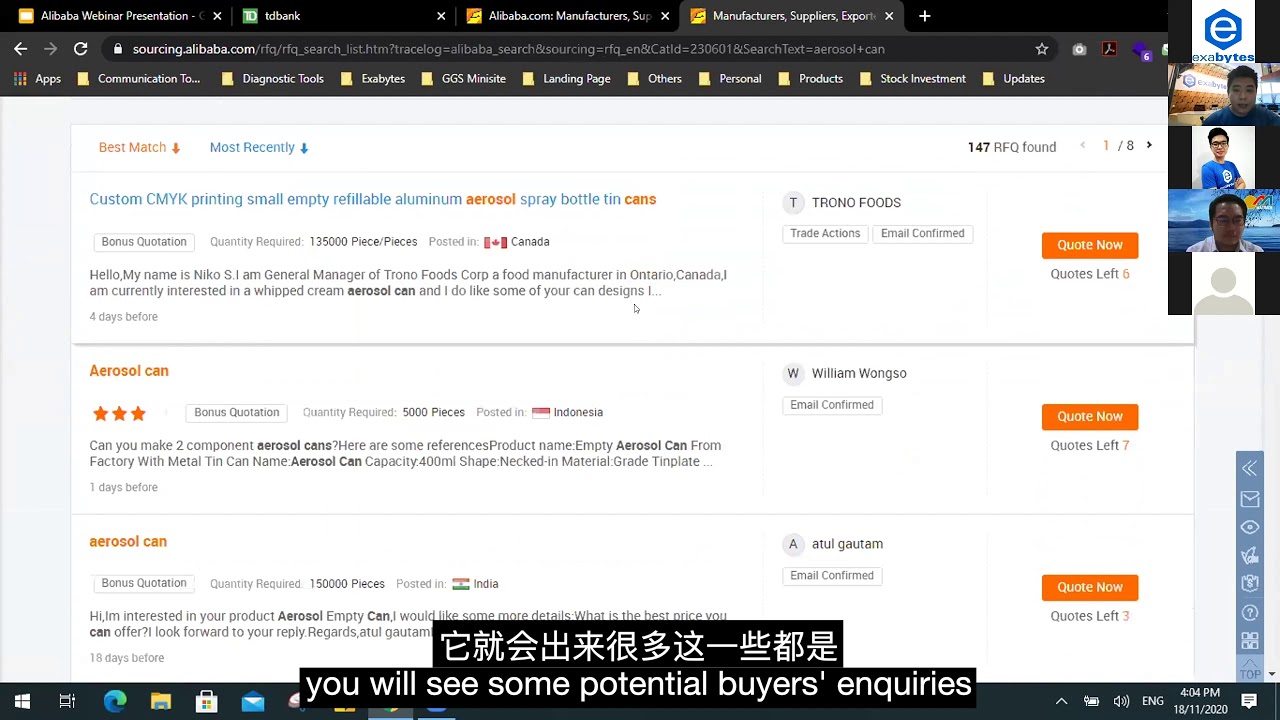Screen dimensions: 1280x720
Task: Open the Adobe Acrobat extension icon
Action: click(x=1109, y=49)
